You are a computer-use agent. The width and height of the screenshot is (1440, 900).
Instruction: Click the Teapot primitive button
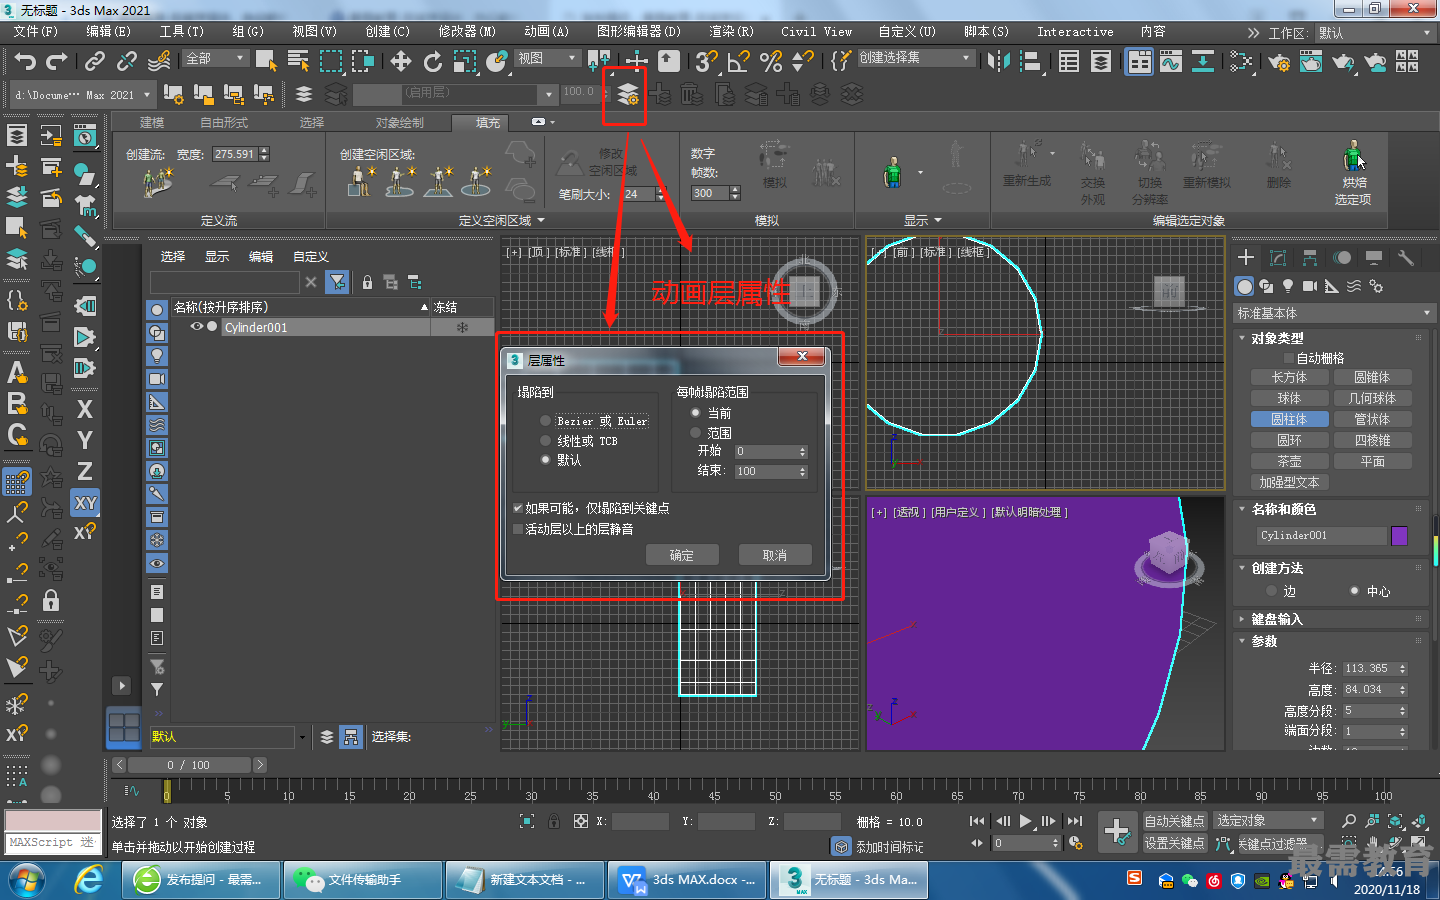(1289, 461)
